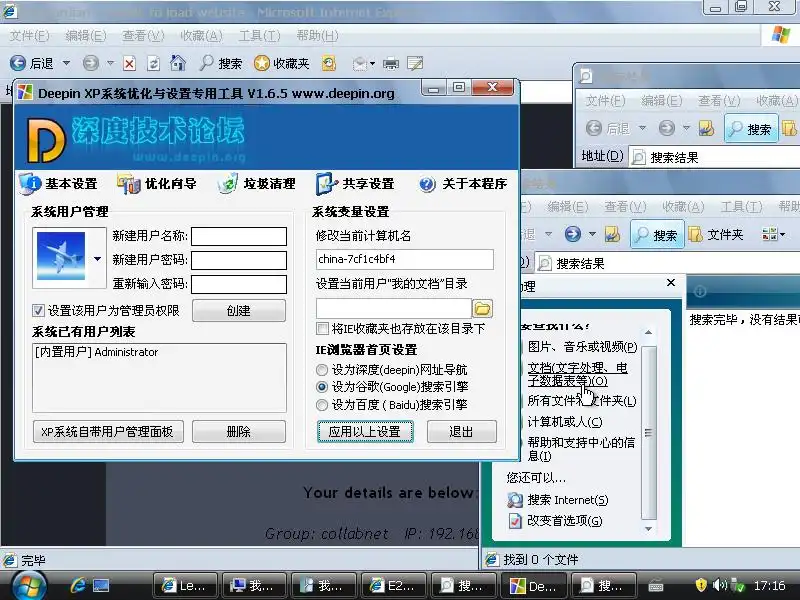Open the 收藏(A) menu in Internet Explorer
This screenshot has height=600, width=800.
(202, 36)
